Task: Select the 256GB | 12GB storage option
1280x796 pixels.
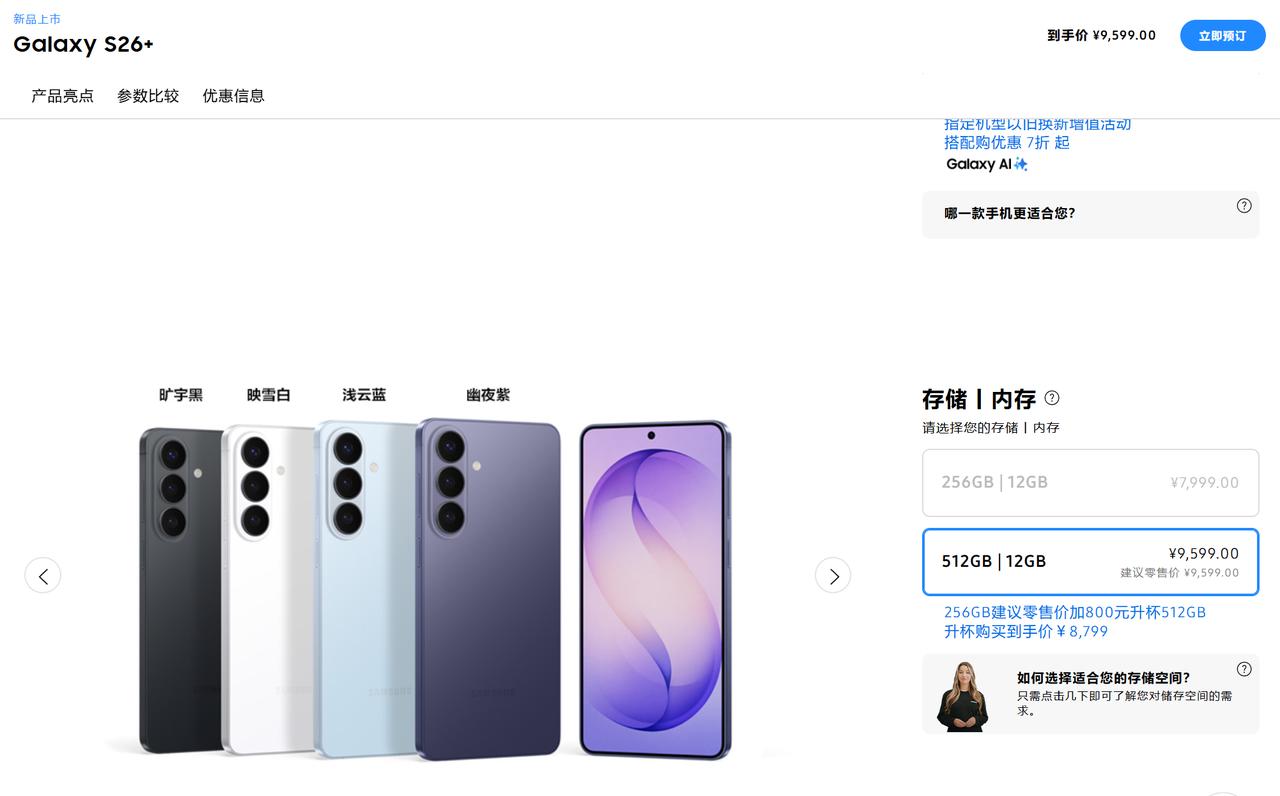Action: click(x=1090, y=482)
